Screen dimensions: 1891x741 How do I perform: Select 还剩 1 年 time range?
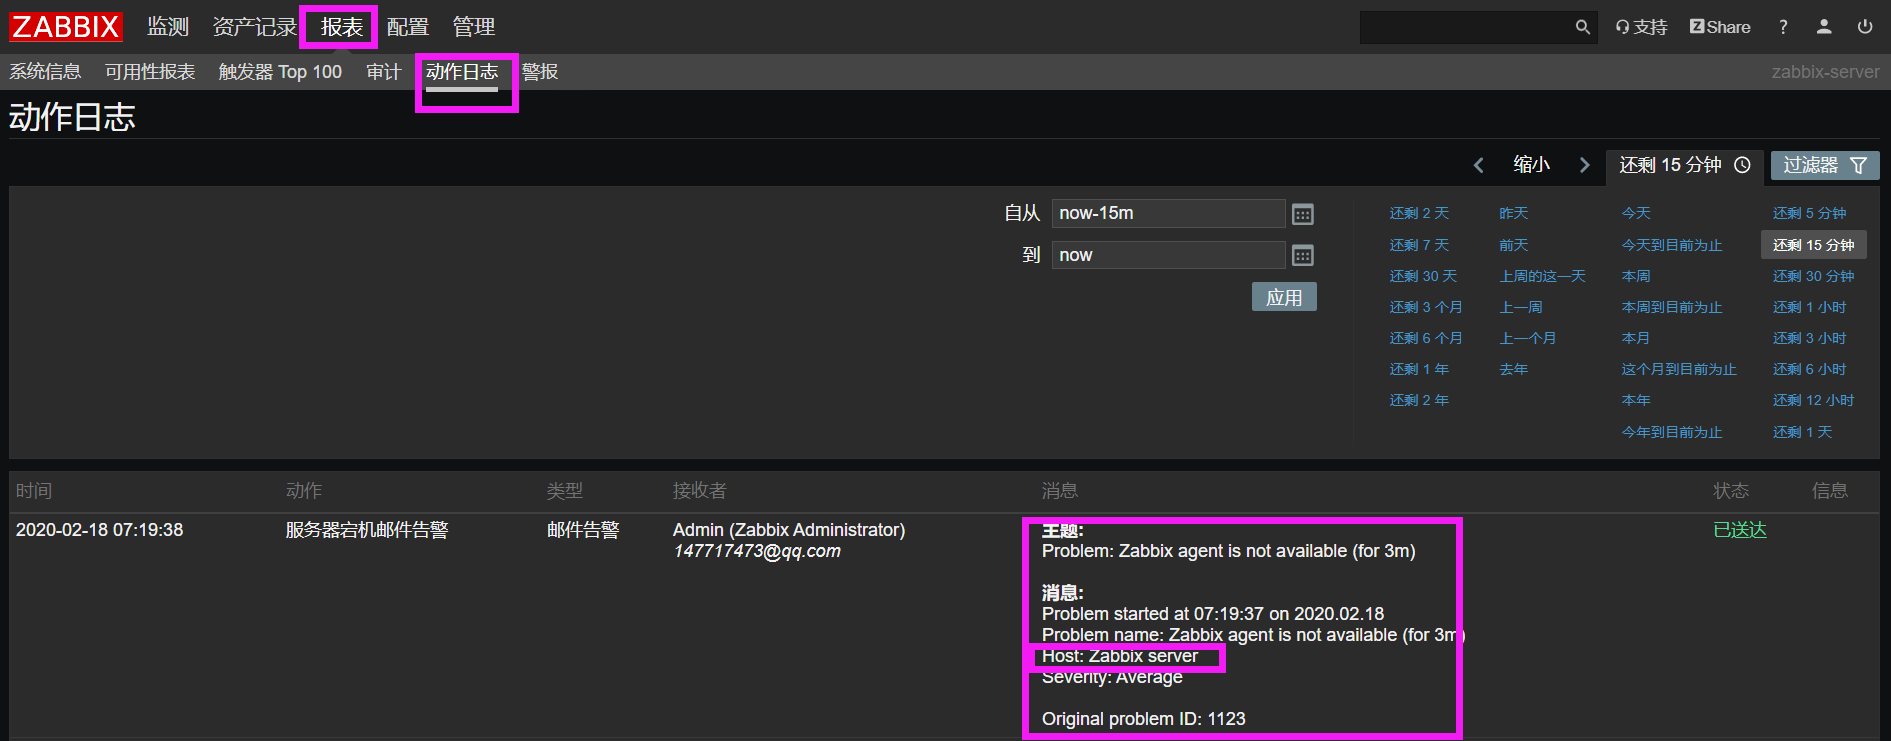click(1419, 369)
